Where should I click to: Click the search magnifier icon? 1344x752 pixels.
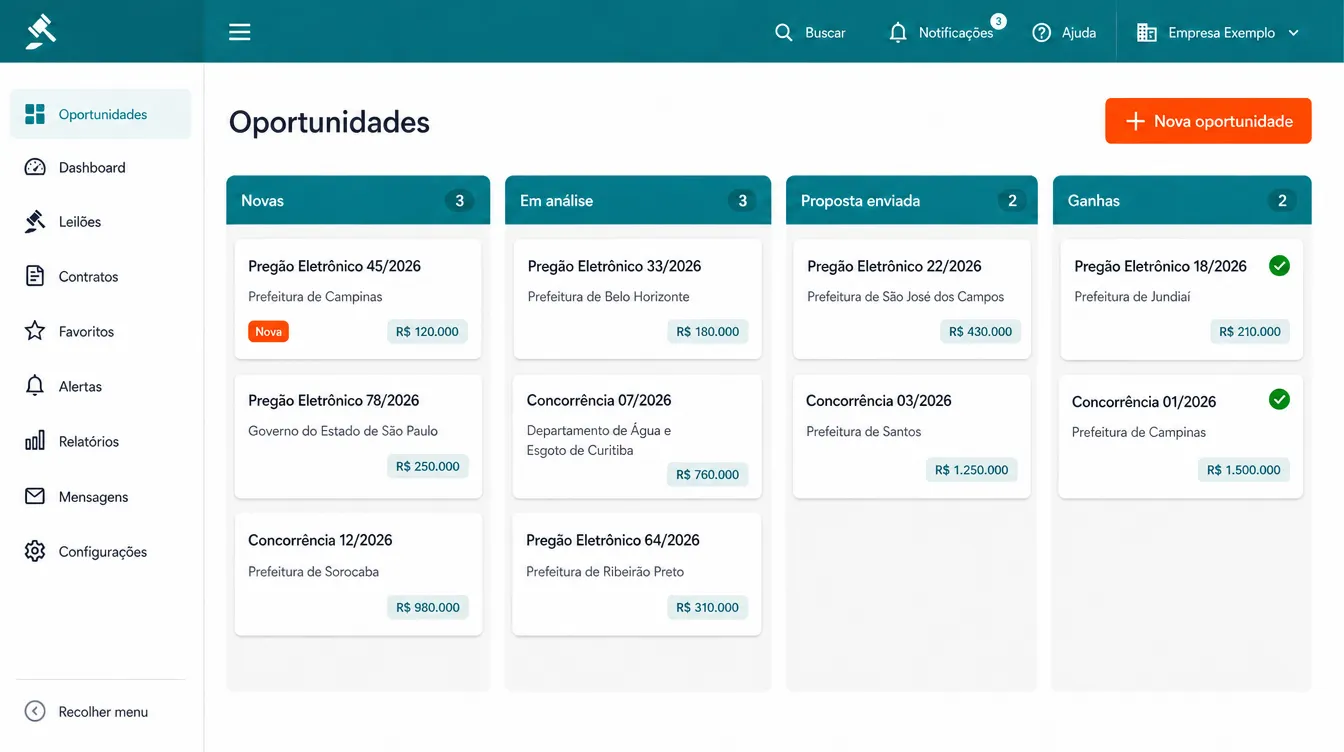pos(784,33)
